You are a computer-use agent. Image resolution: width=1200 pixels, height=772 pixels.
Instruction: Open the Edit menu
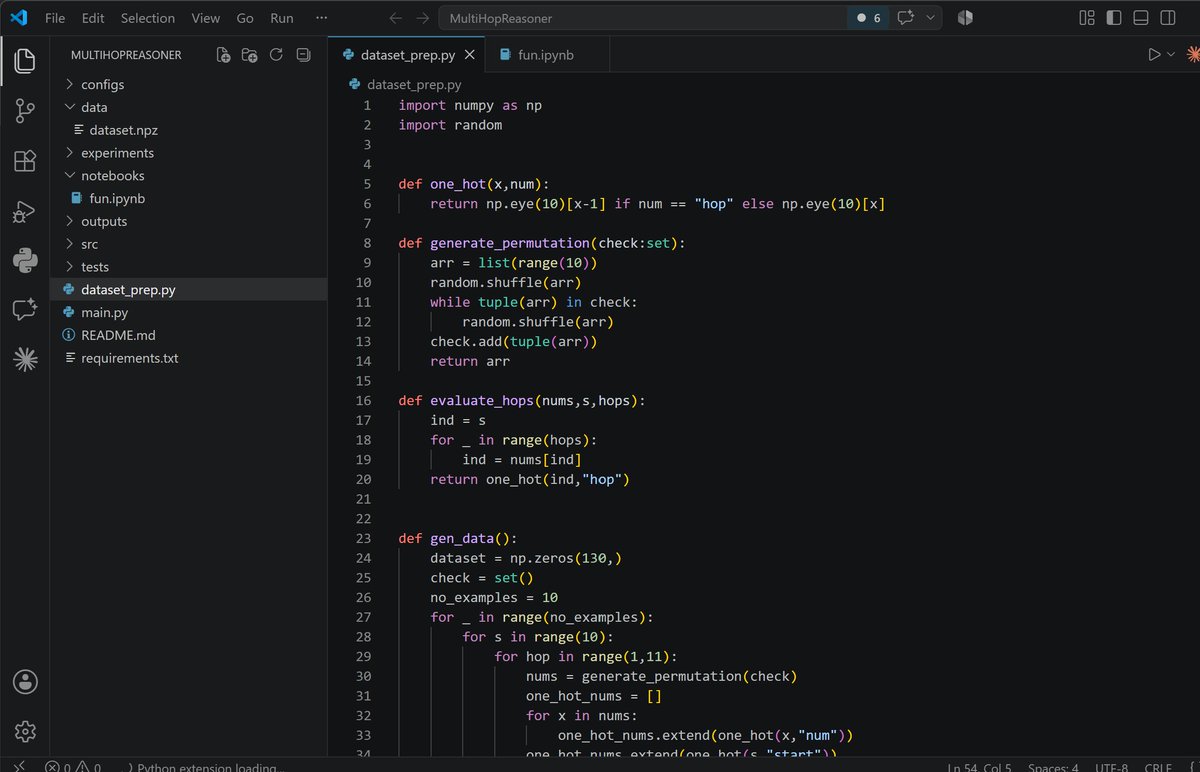[93, 18]
